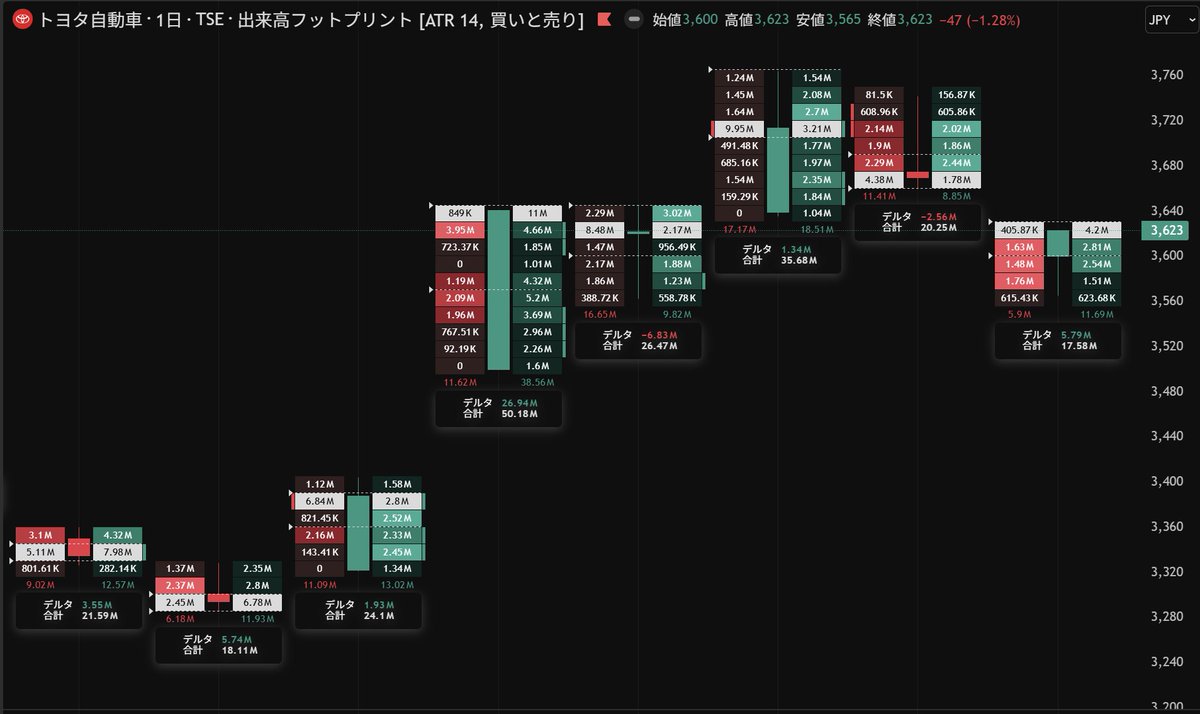Select the 3.1M red sell cell

(x=40, y=535)
